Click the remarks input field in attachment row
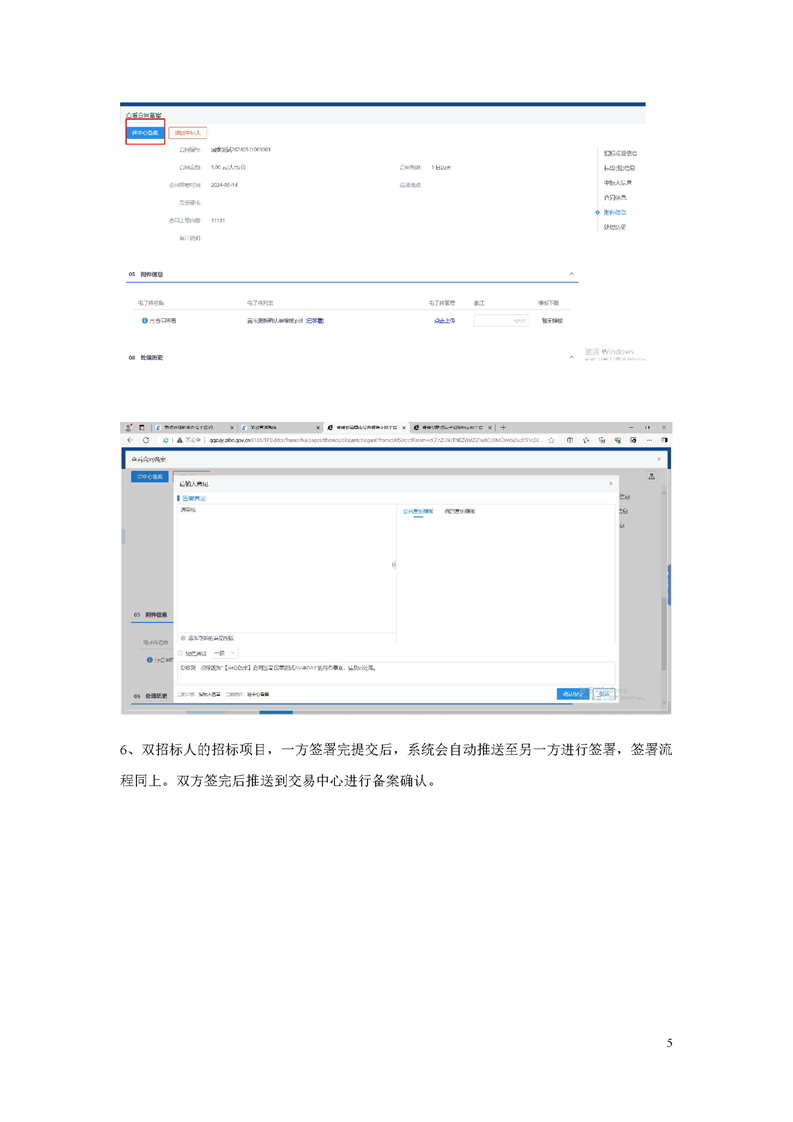Viewport: 793px width, 1122px height. pyautogui.click(x=501, y=321)
